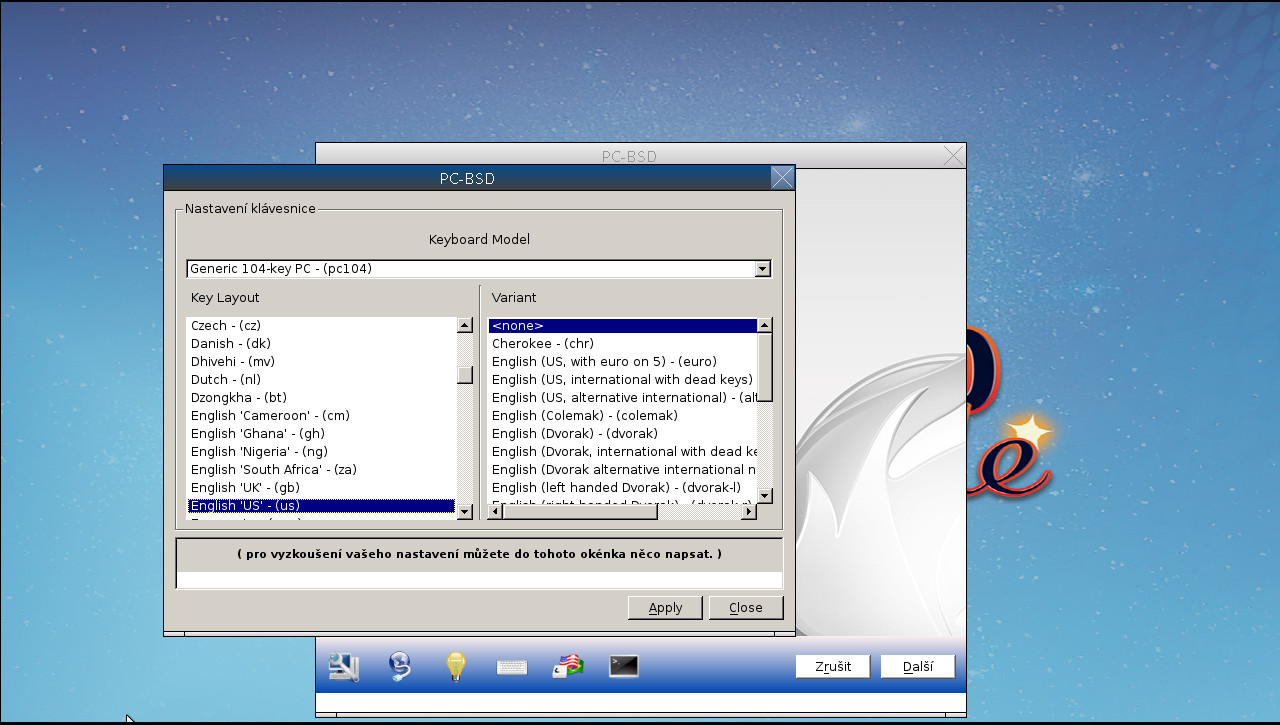Click the network globe icon in the toolbar
Image resolution: width=1280 pixels, height=725 pixels.
pos(399,666)
